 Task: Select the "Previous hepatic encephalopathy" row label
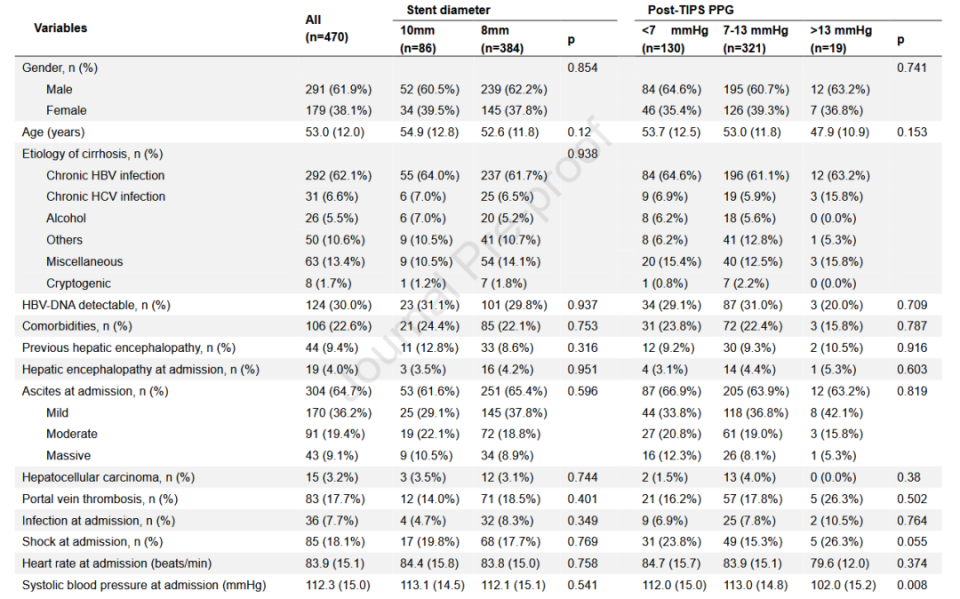128,348
